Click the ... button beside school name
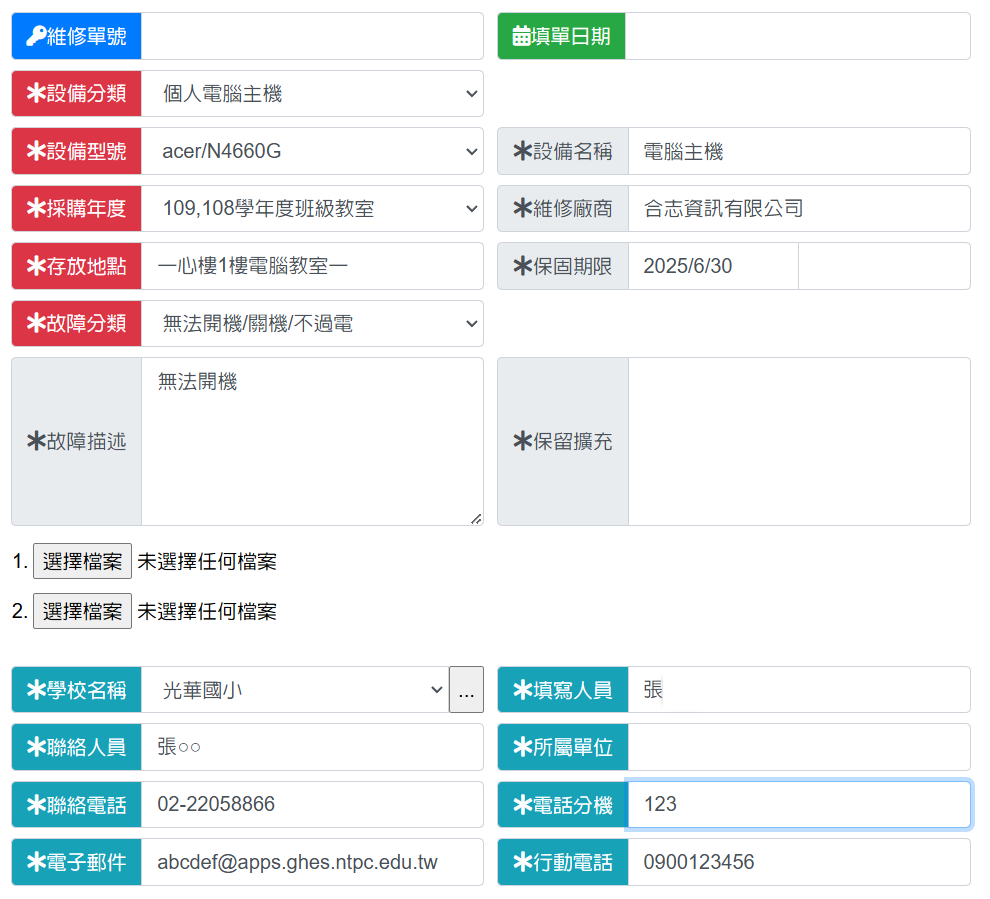990x899 pixels. coord(466,689)
